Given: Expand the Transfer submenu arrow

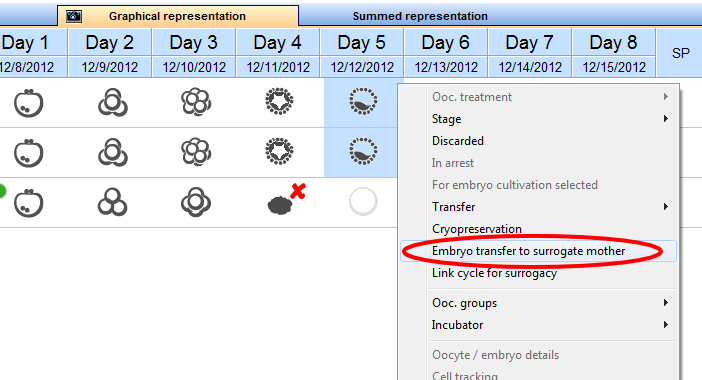Looking at the screenshot, I should click(666, 207).
